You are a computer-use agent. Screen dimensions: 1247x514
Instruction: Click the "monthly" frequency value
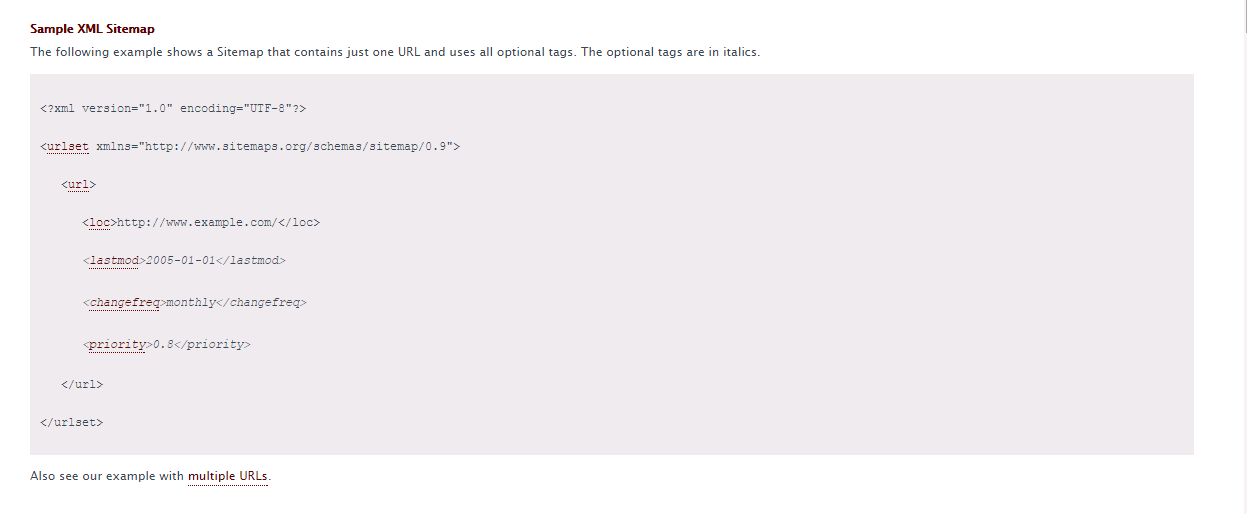point(189,302)
